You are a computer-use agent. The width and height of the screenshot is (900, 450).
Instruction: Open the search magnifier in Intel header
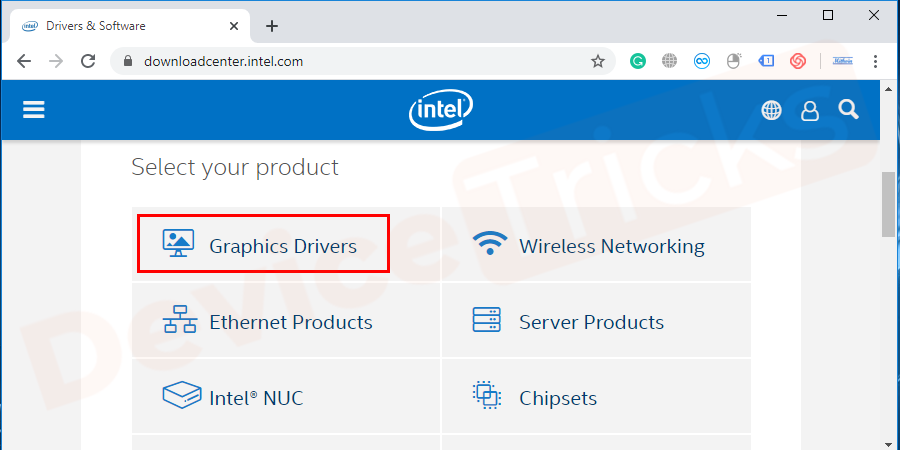point(848,109)
